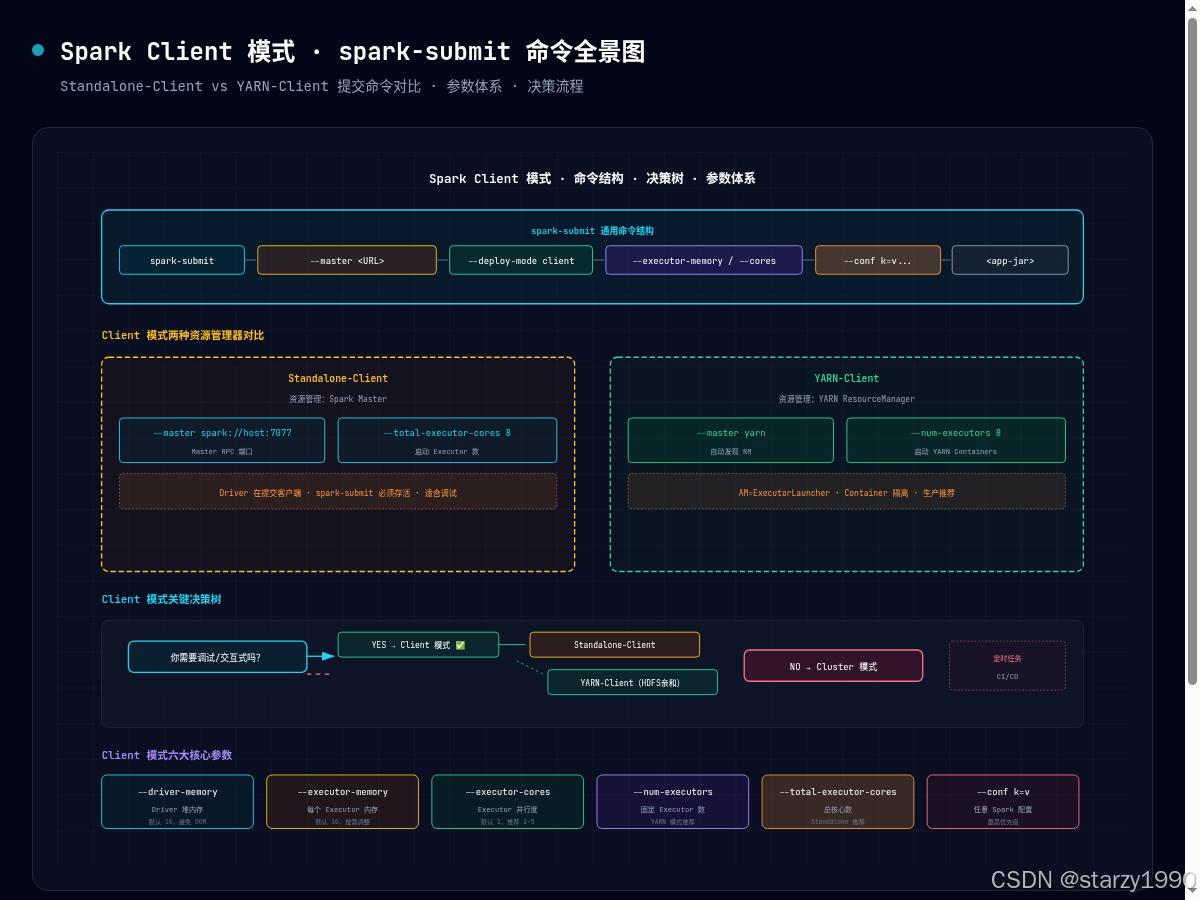Select the '--total-executor-cores' parameter card
This screenshot has height=900, width=1200.
pyautogui.click(x=838, y=802)
